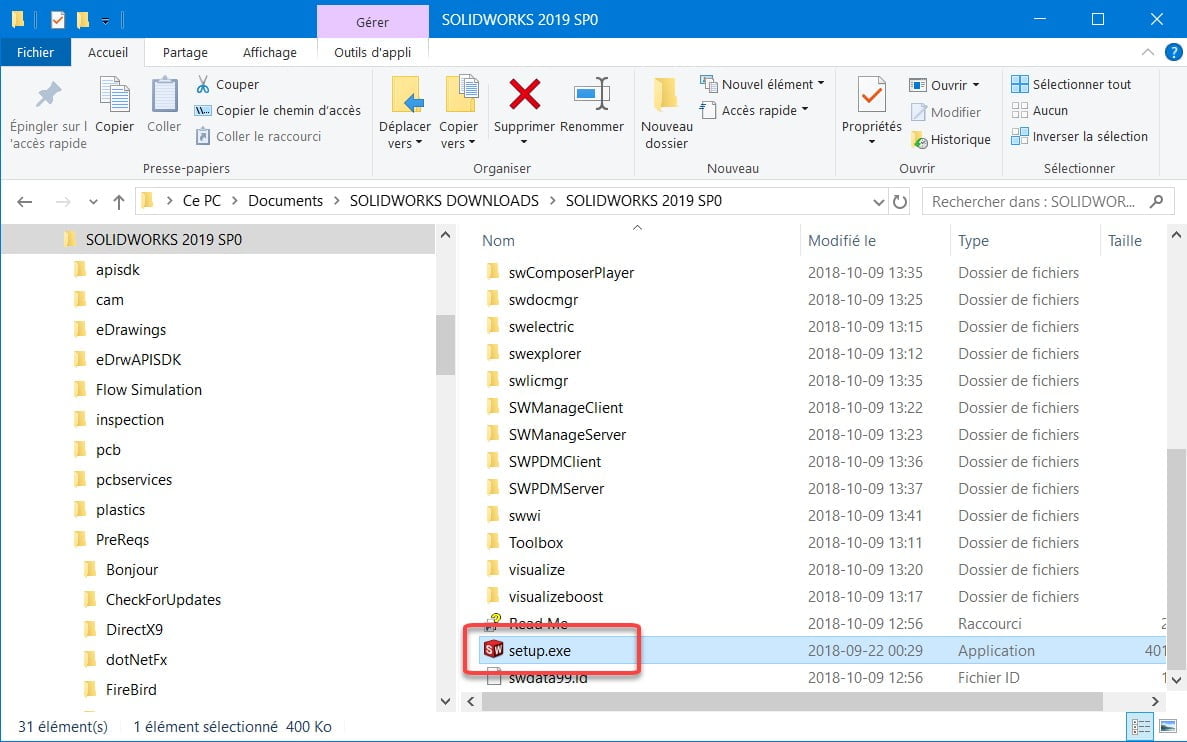Click SOLIDWORKS DOWNLOADS breadcrumb
Image resolution: width=1187 pixels, height=742 pixels.
pyautogui.click(x=444, y=201)
